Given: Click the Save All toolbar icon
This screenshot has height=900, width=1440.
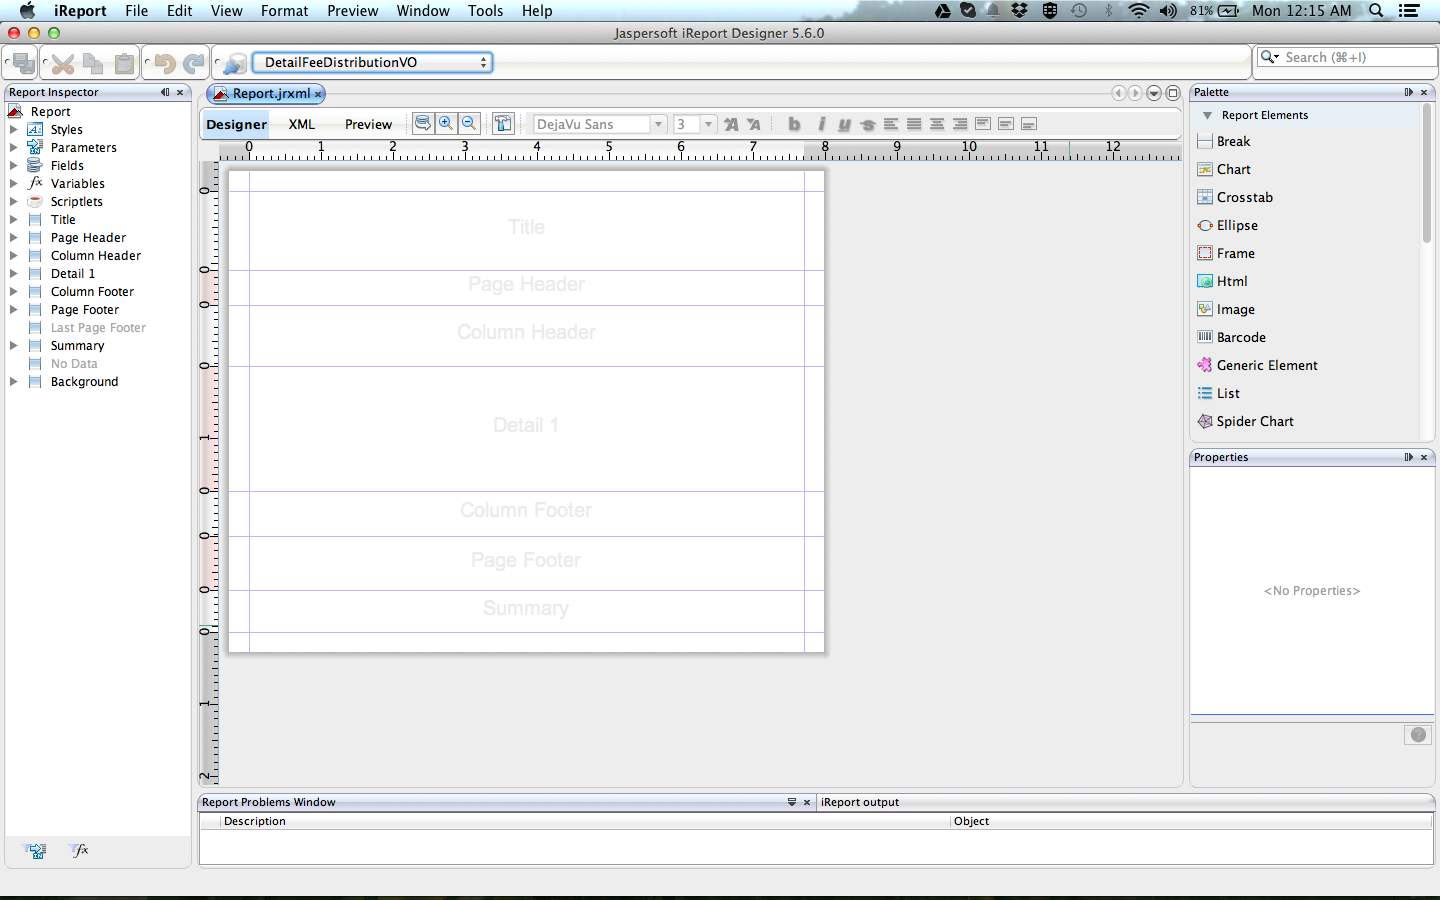Looking at the screenshot, I should 24,63.
